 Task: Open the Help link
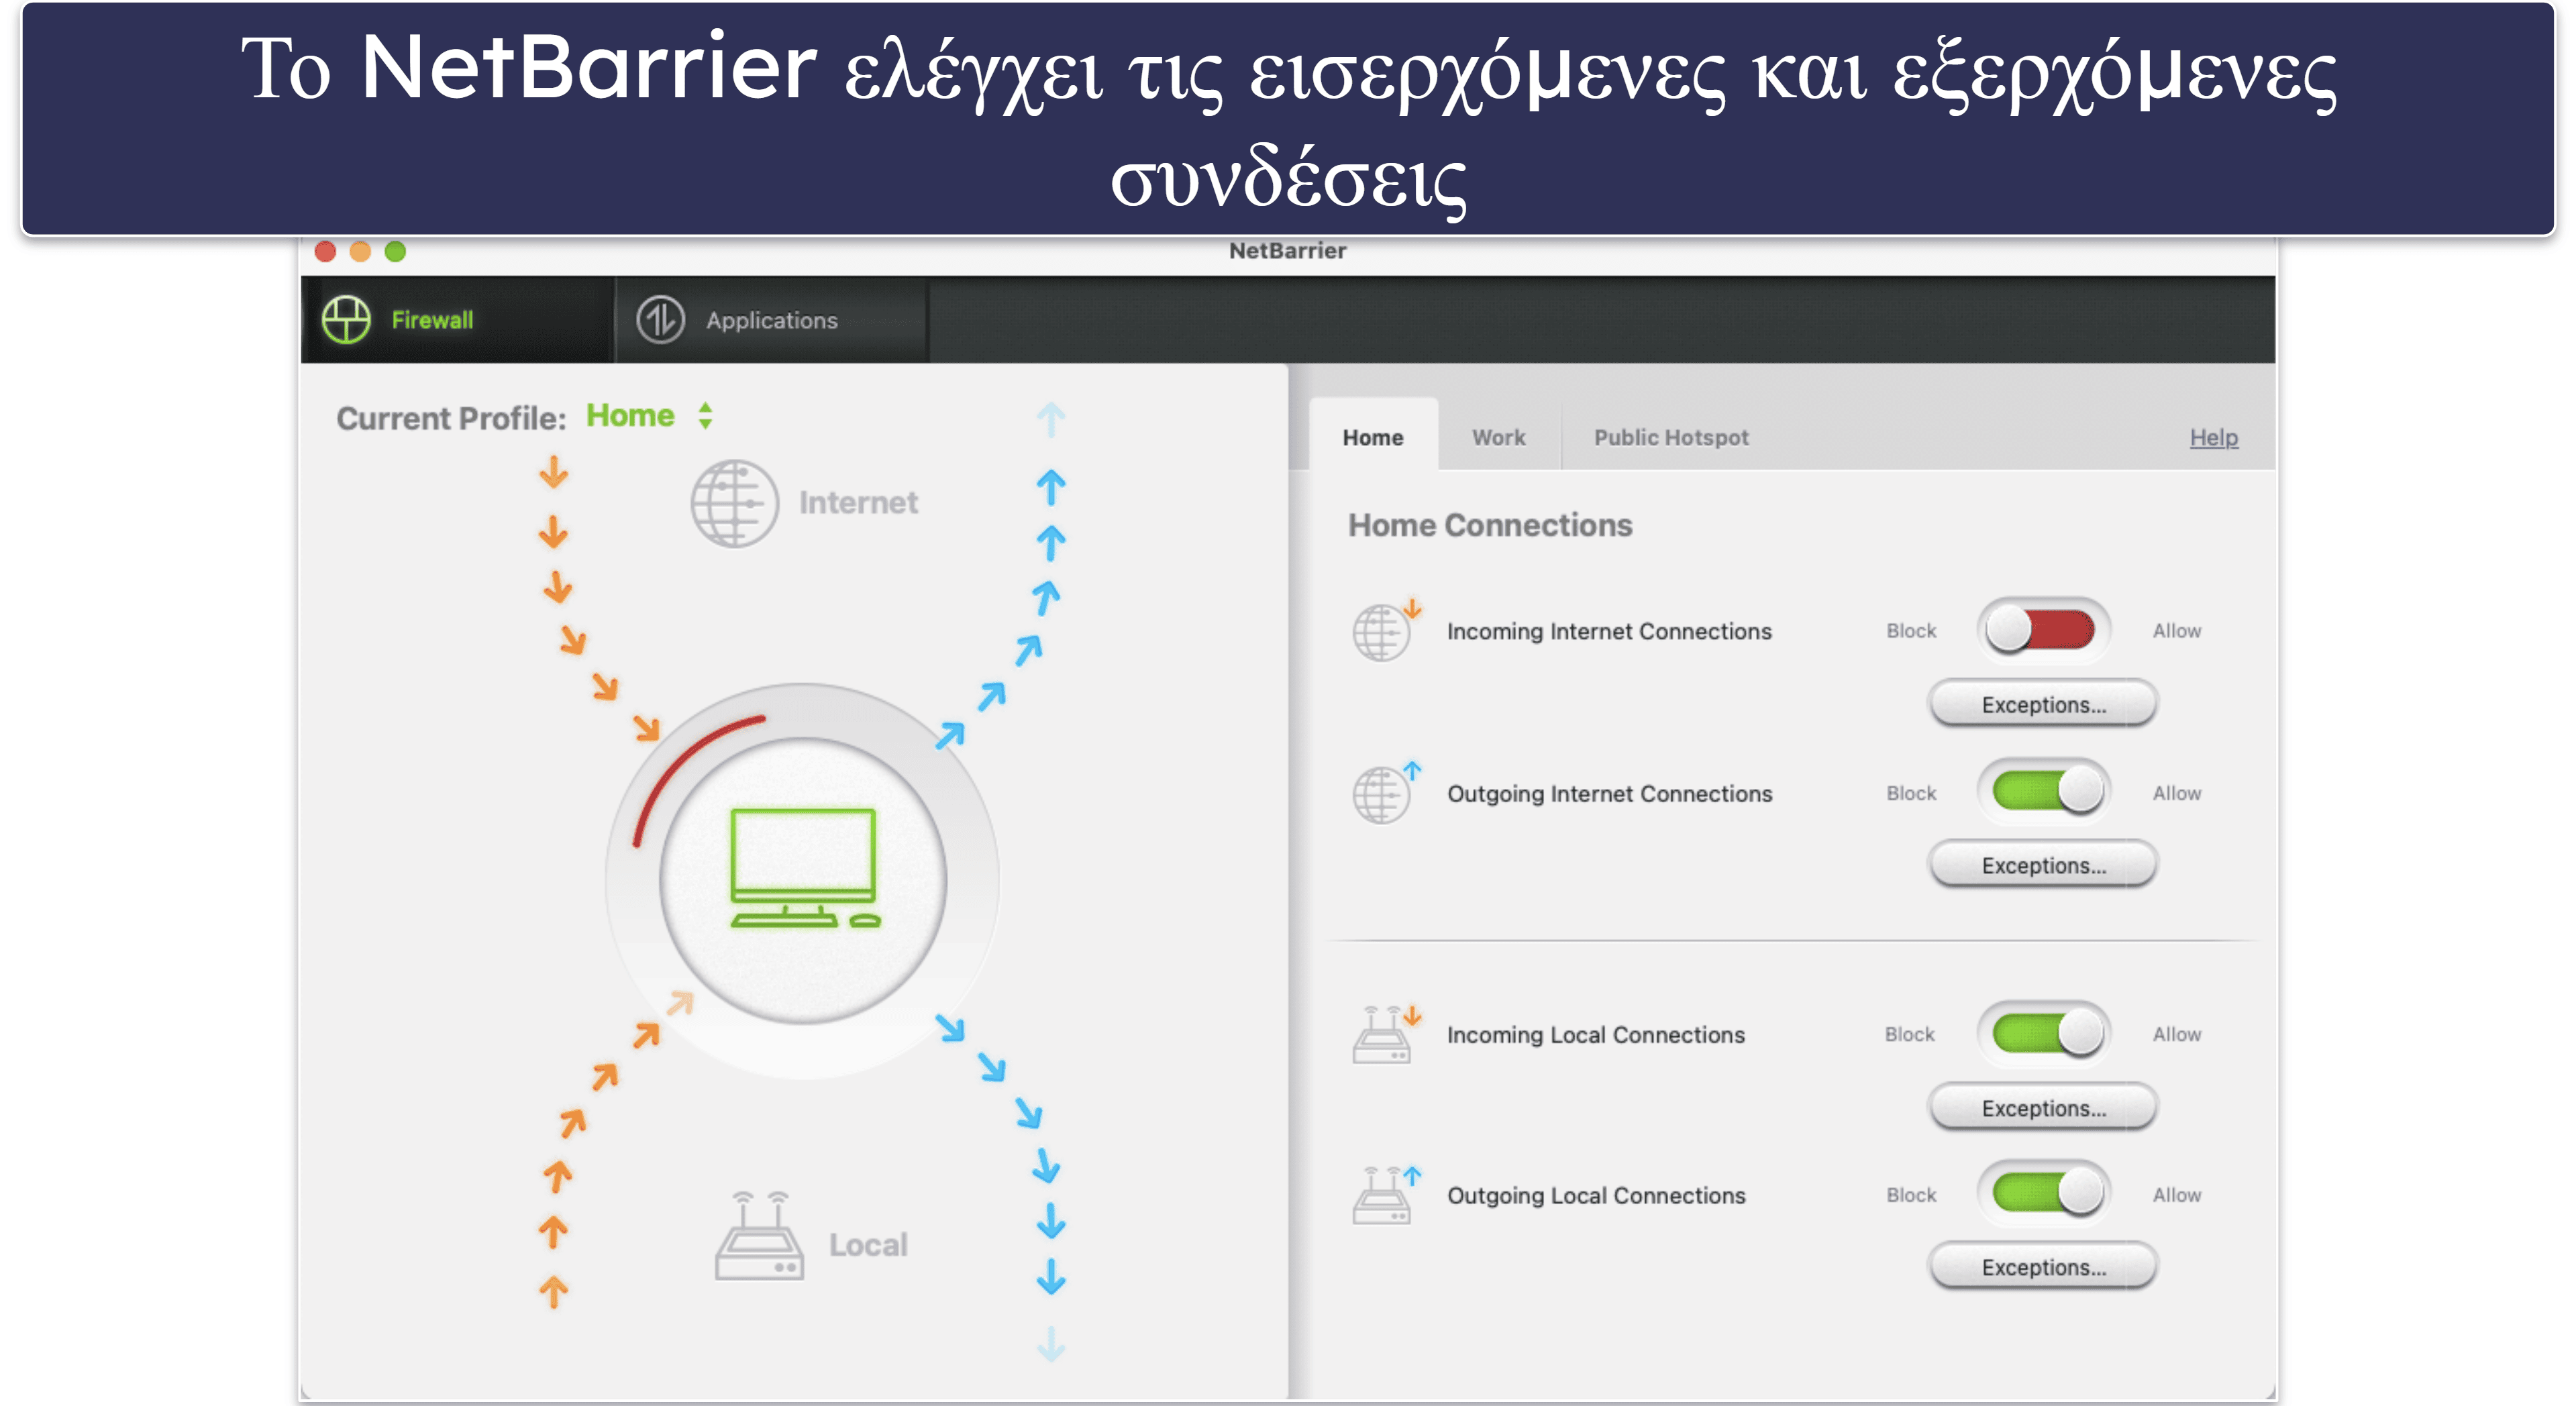click(2213, 437)
